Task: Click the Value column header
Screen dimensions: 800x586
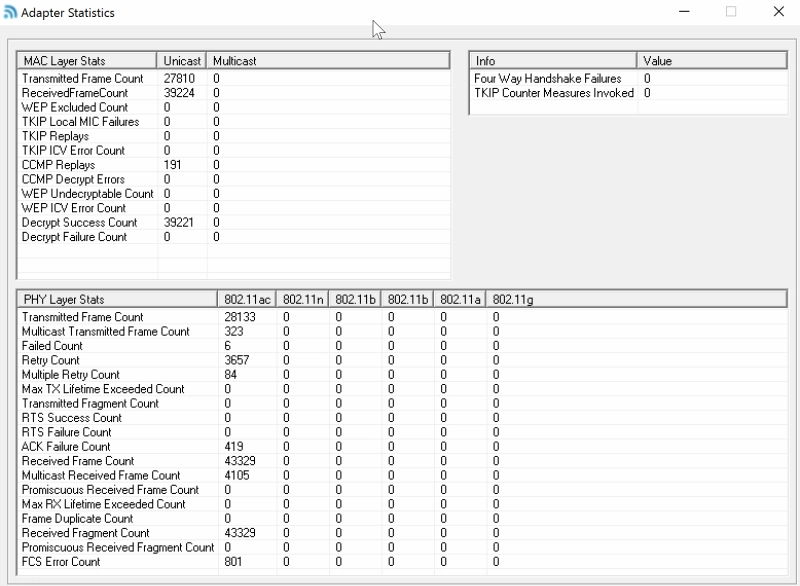Action: point(712,61)
